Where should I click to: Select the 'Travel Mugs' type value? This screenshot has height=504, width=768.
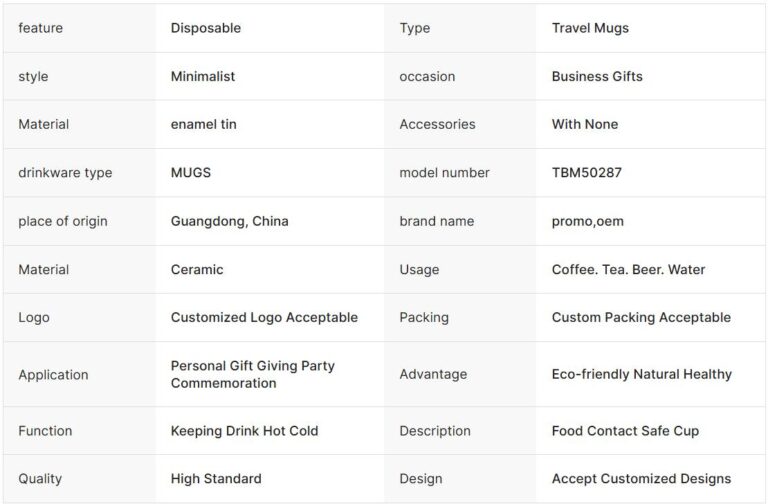pyautogui.click(x=590, y=28)
